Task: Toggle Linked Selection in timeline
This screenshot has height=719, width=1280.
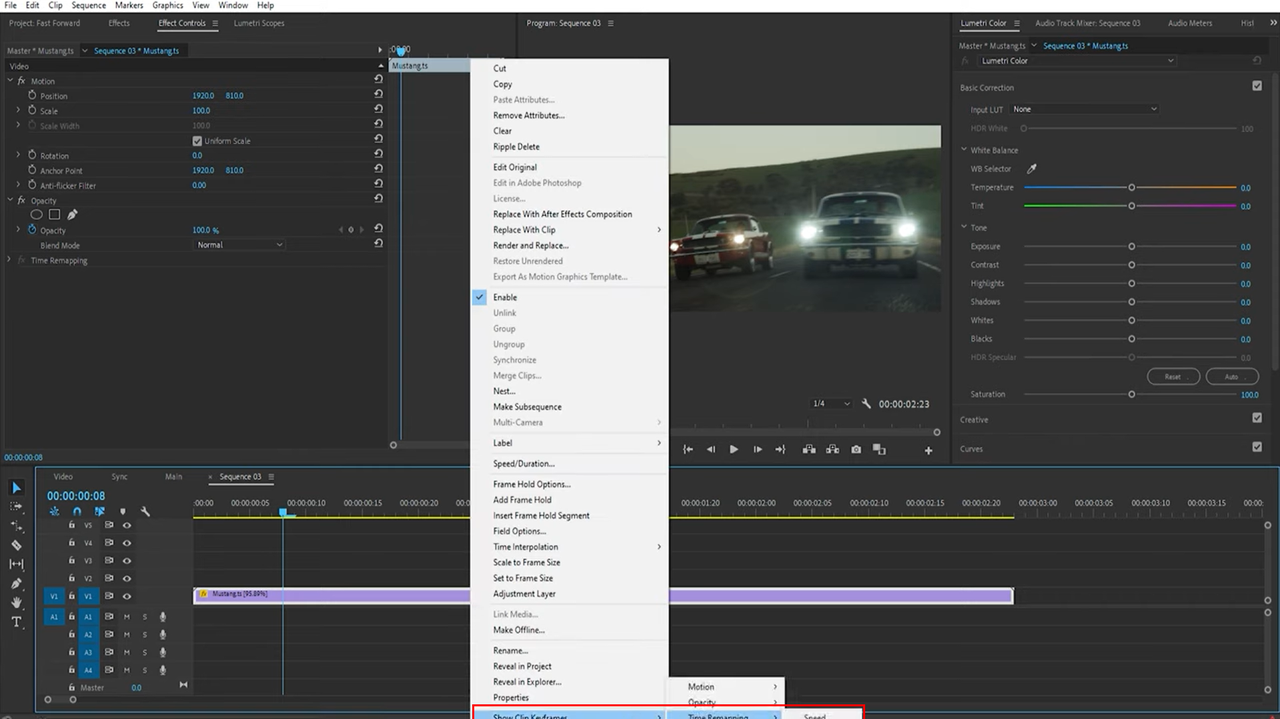Action: pos(99,511)
